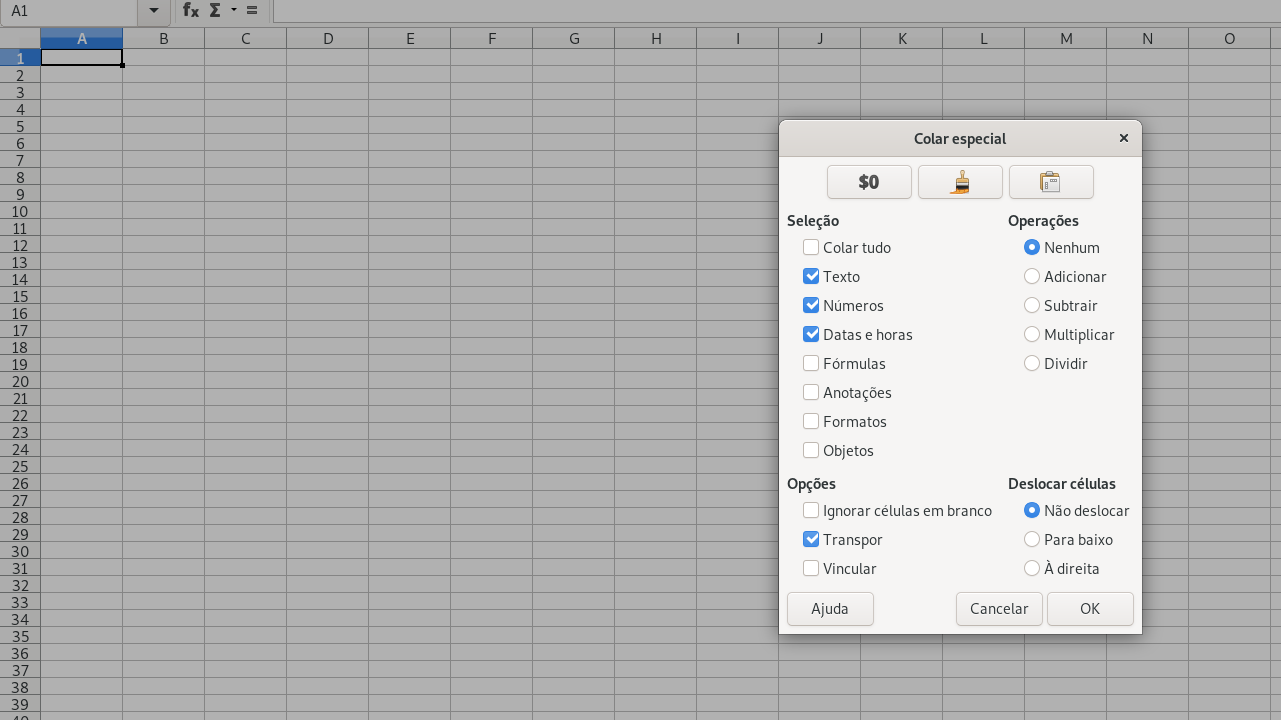The width and height of the screenshot is (1281, 720).
Task: Click cell A1 in the spreadsheet
Action: [81, 58]
